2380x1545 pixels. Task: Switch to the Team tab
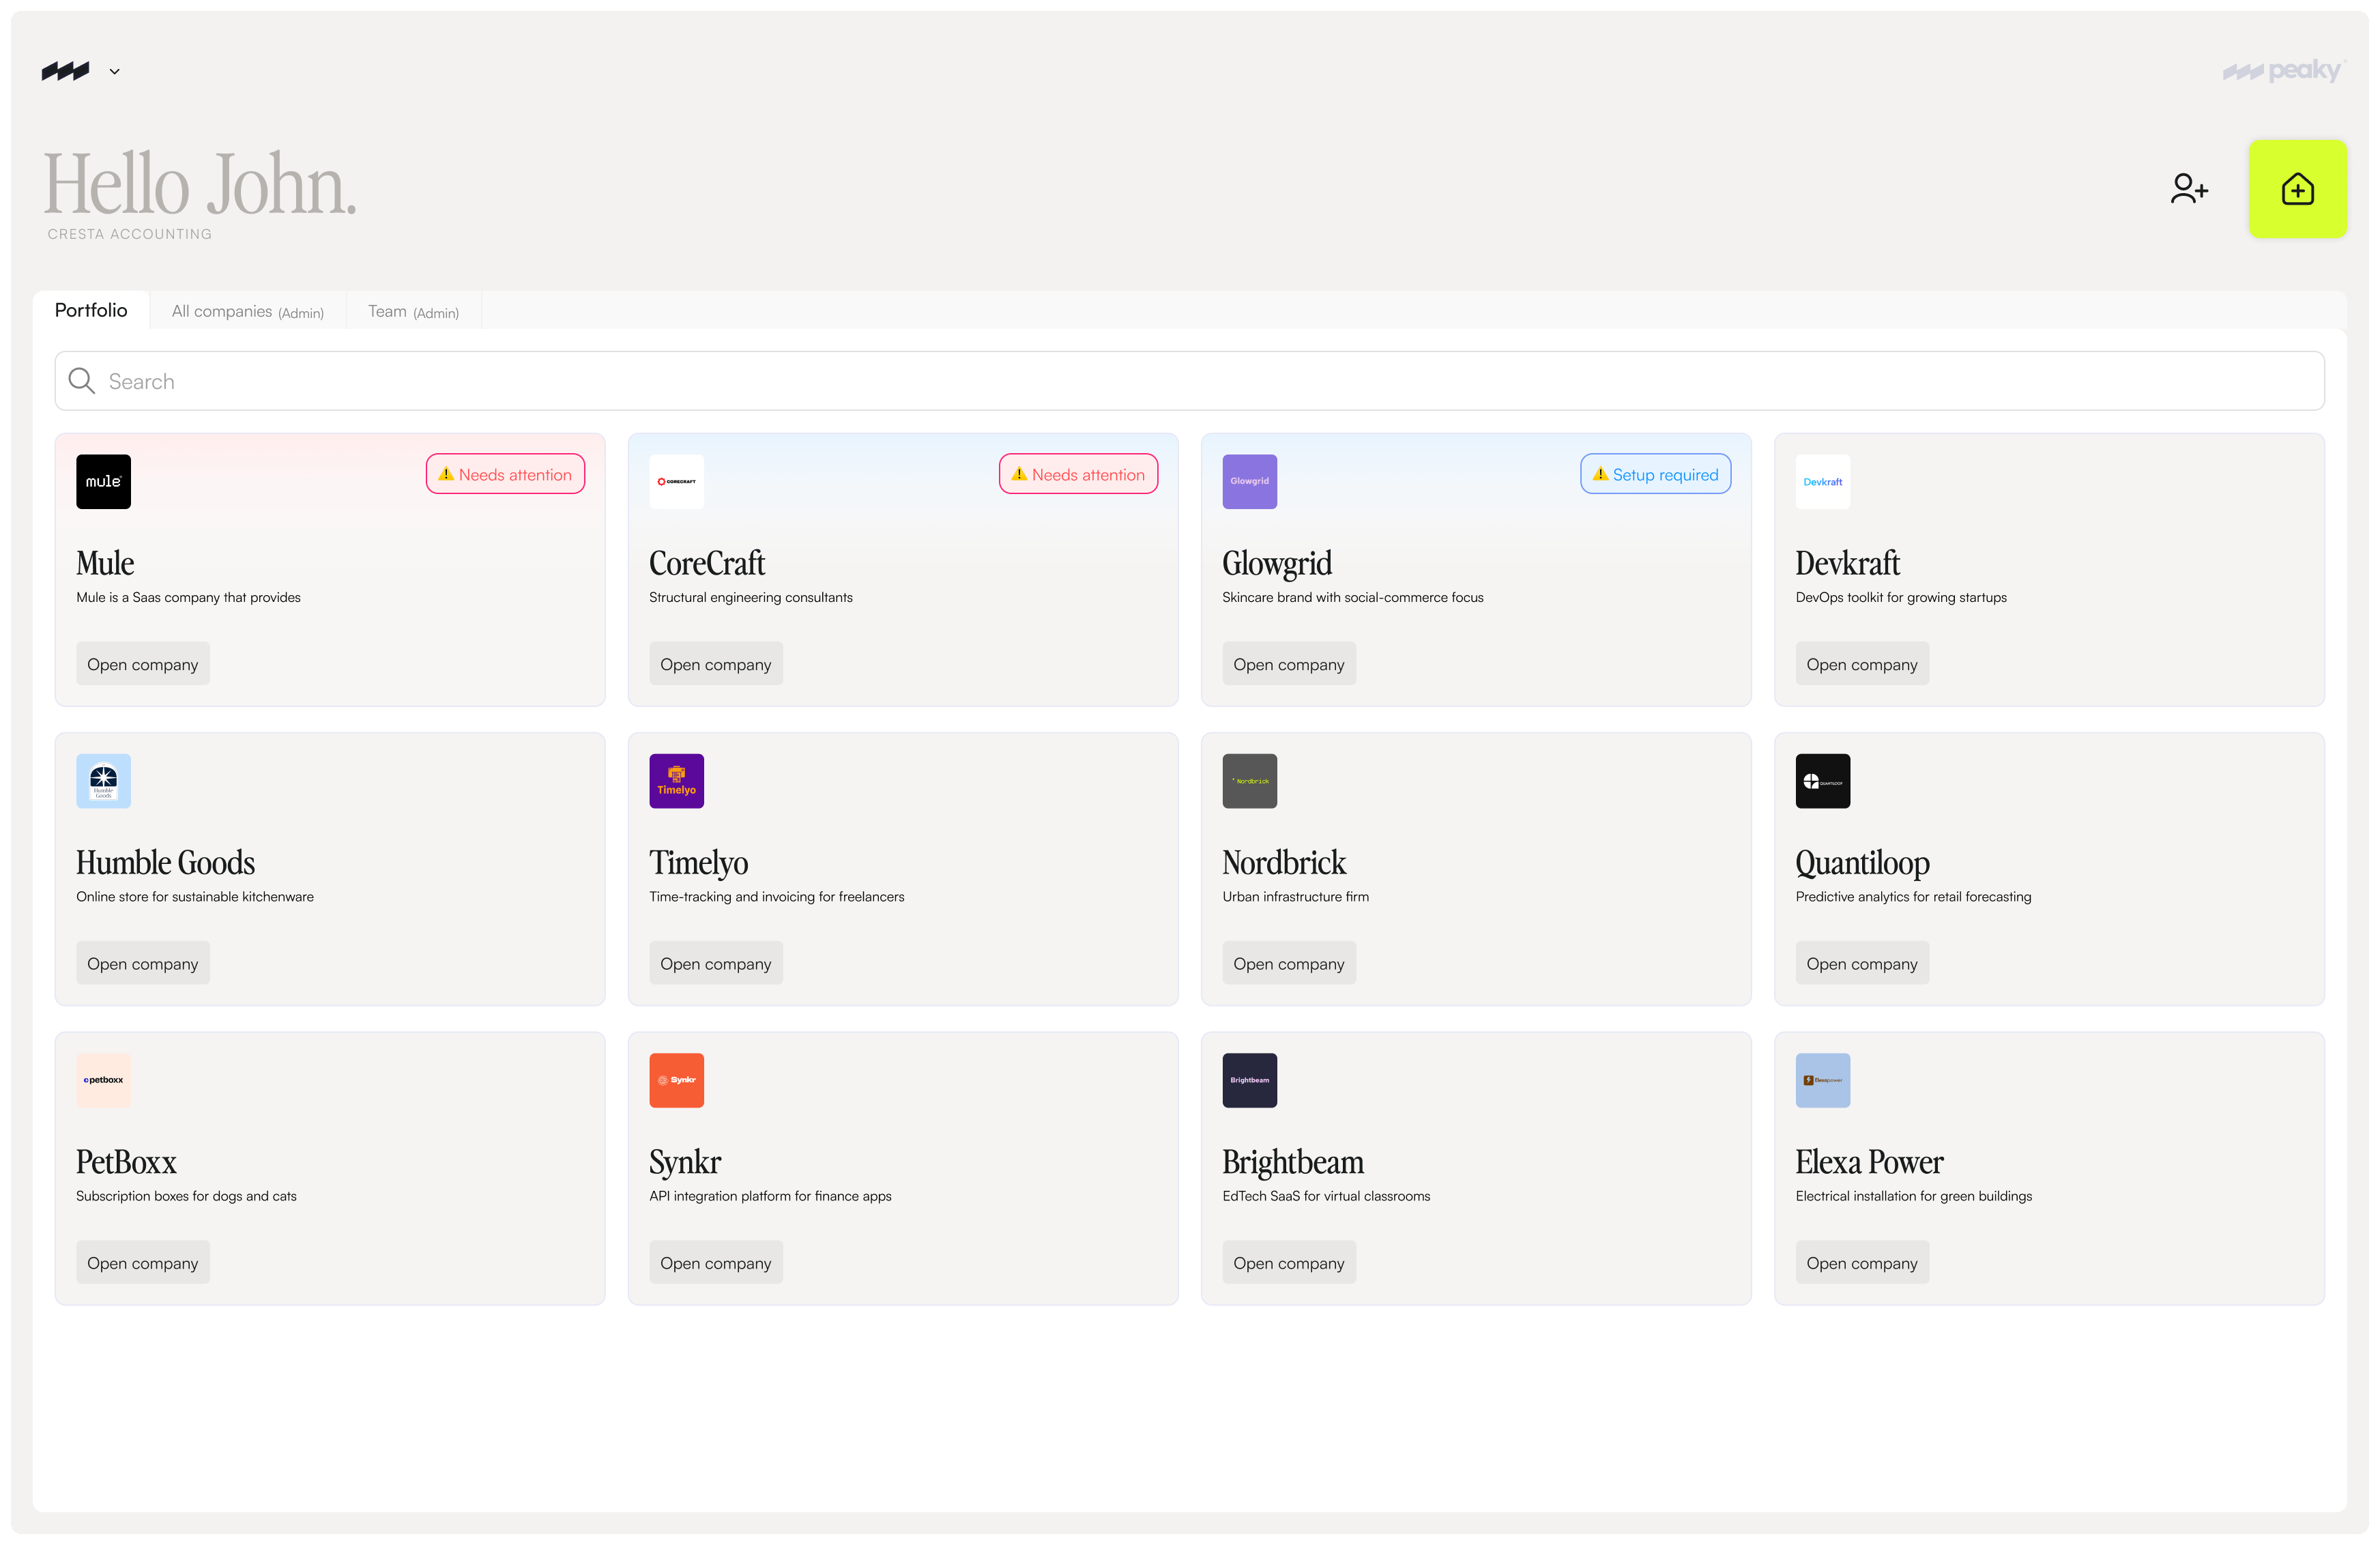(x=412, y=310)
